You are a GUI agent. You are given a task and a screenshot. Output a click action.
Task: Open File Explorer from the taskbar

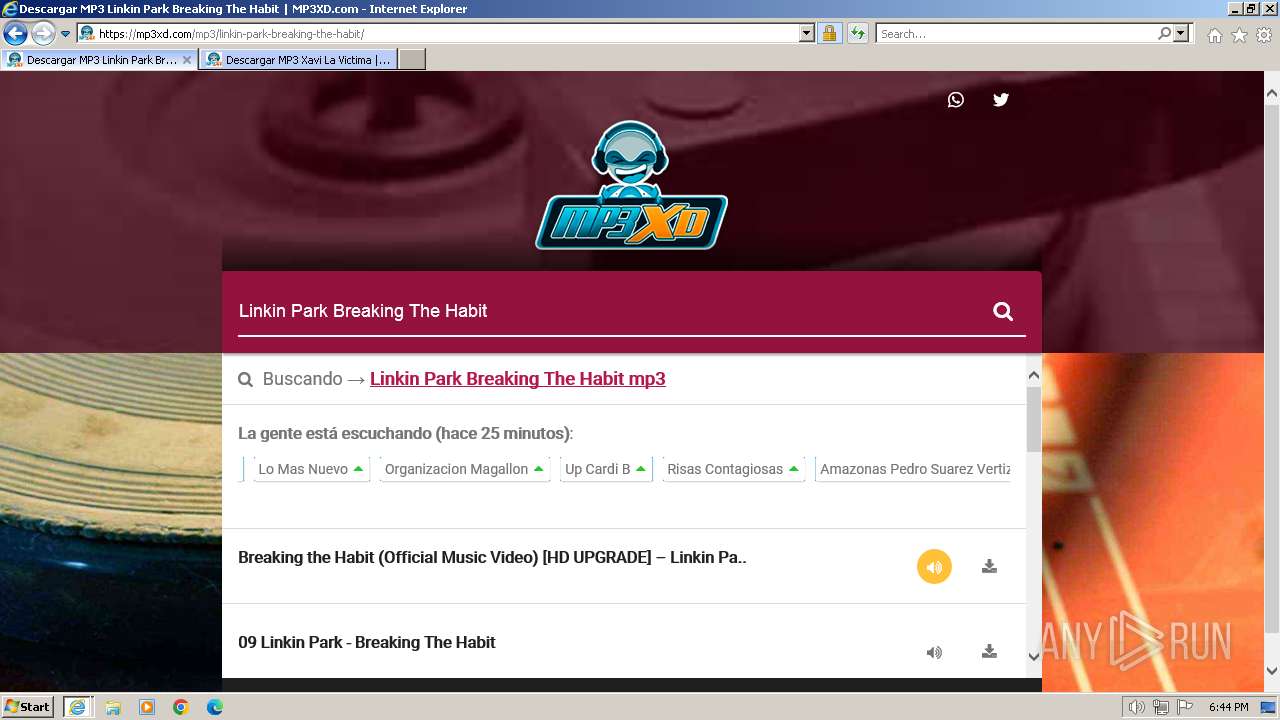113,707
